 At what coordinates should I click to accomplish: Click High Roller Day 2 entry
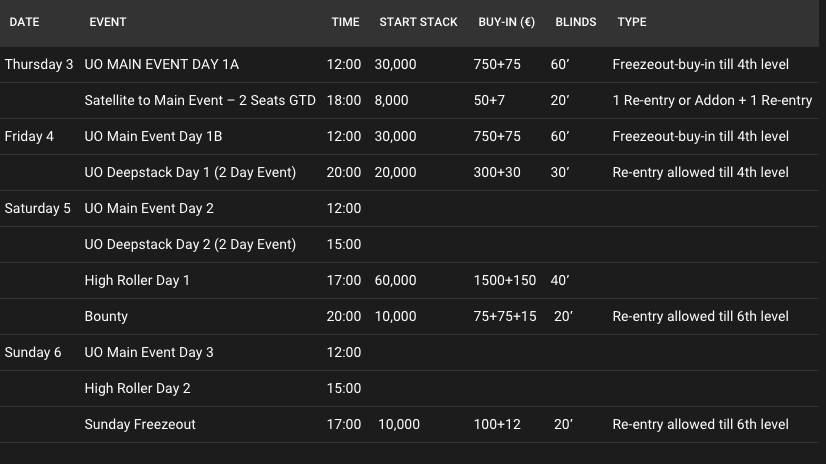click(137, 388)
